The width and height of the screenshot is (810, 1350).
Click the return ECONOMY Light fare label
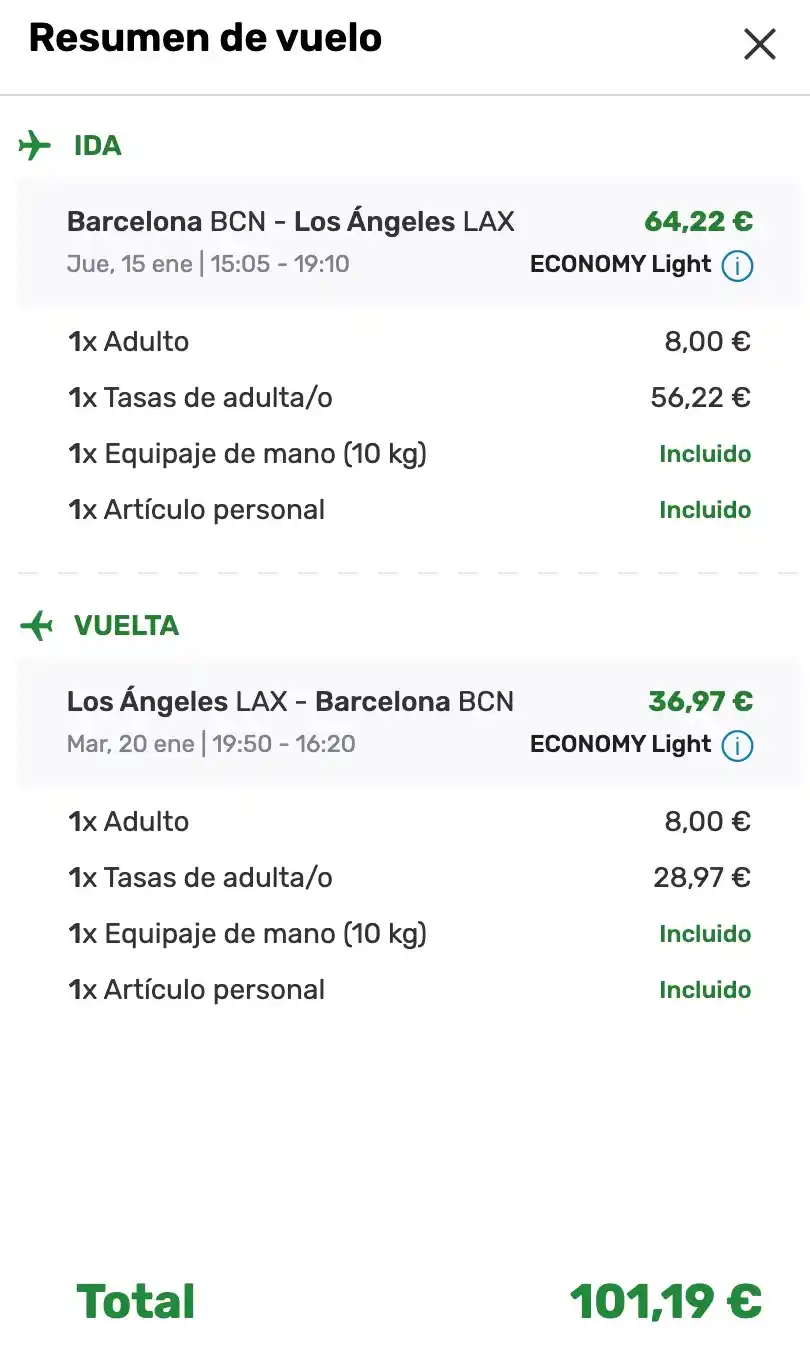[620, 744]
